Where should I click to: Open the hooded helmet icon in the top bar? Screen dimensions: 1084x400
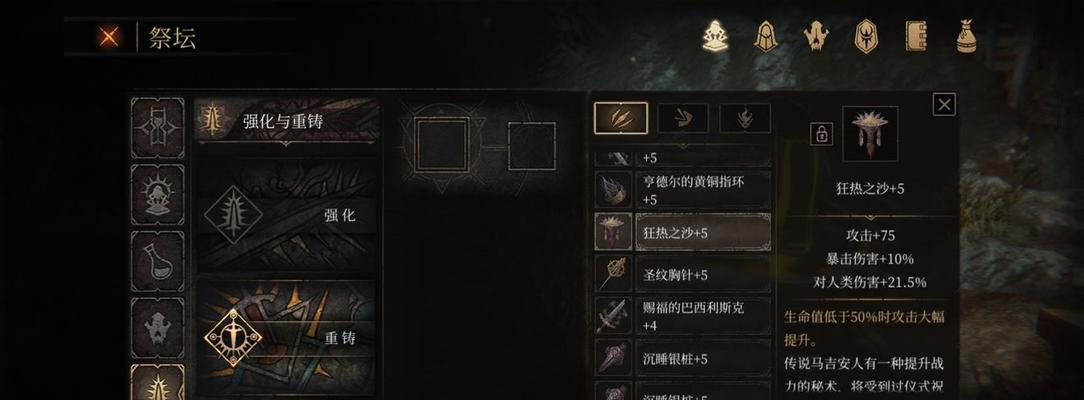[766, 36]
